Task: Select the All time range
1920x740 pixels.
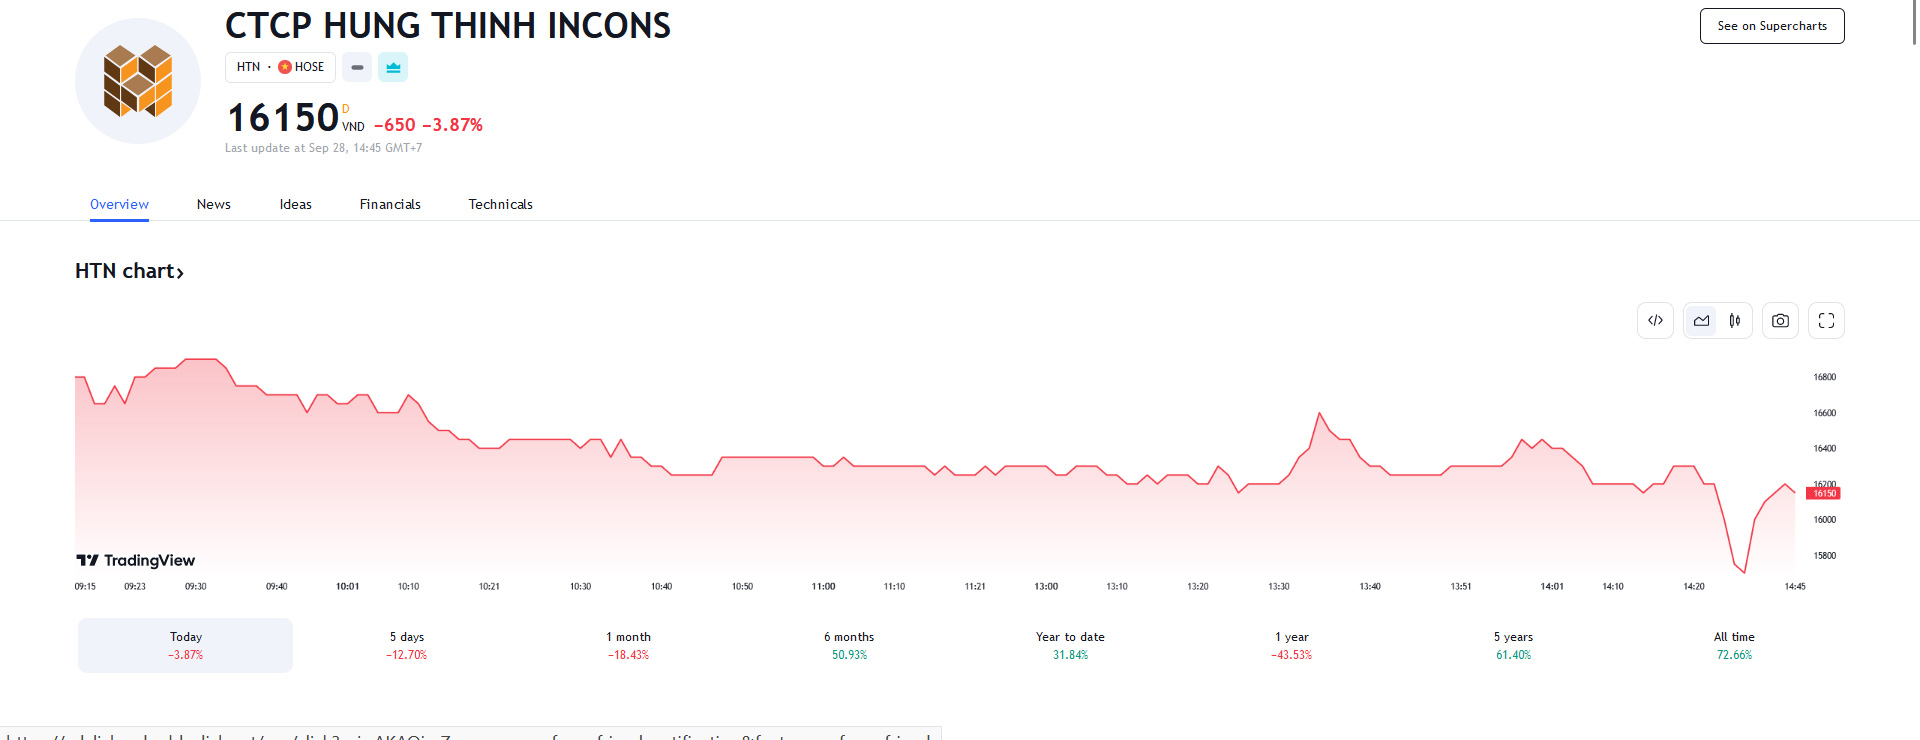Action: [x=1734, y=645]
